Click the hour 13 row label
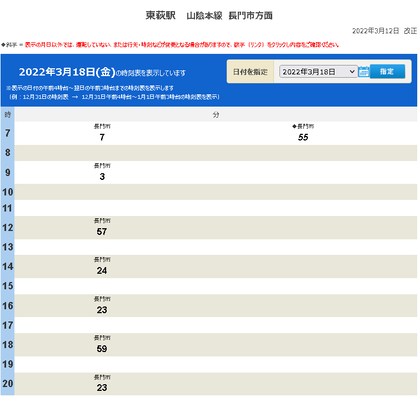This screenshot has width=420, height=397. click(8, 247)
